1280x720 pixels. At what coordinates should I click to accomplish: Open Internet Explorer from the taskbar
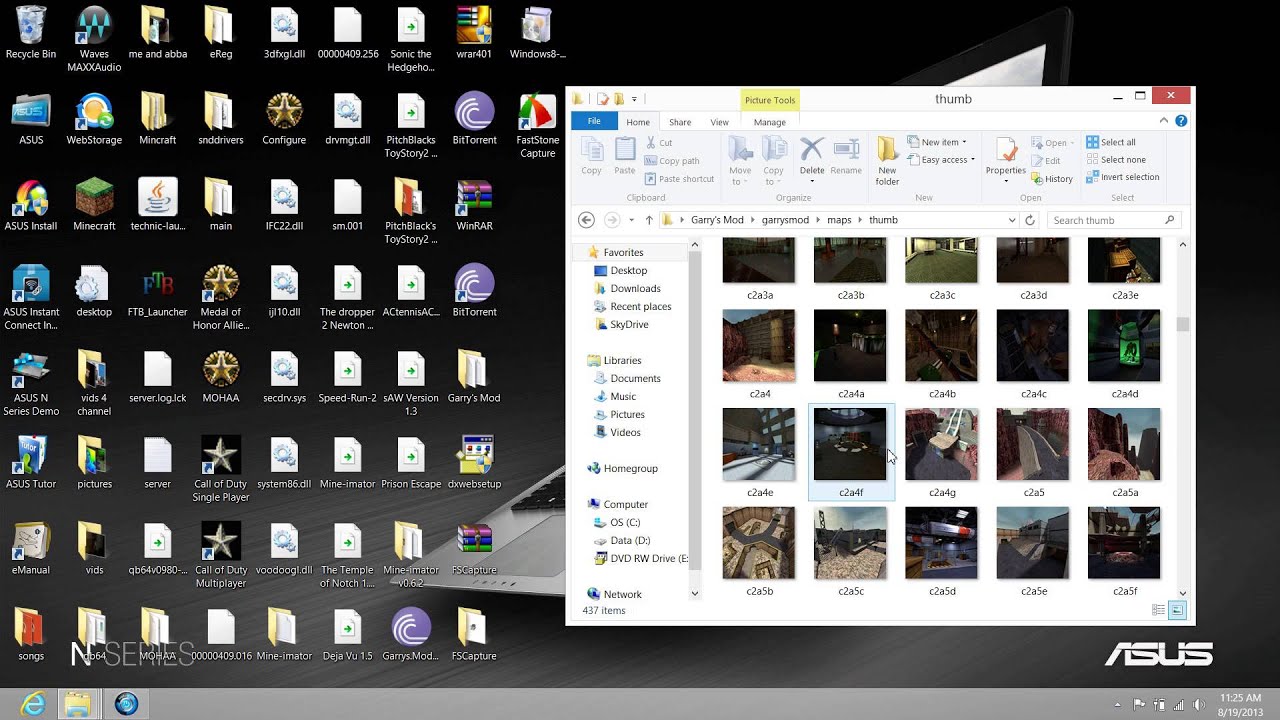pos(32,704)
